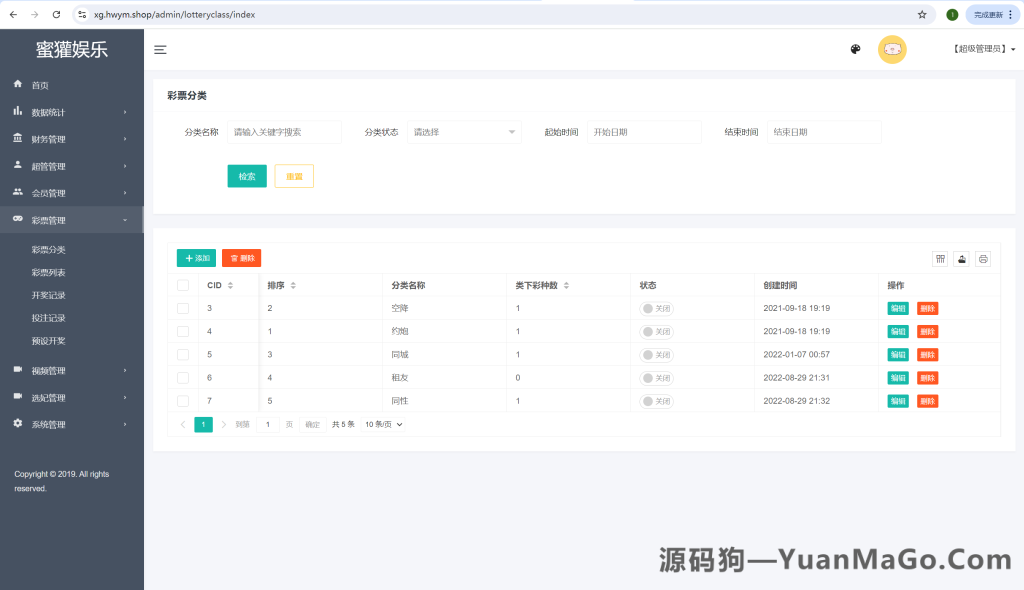This screenshot has height=590, width=1024.
Task: Click the avatar icon in the top bar
Action: 891,48
